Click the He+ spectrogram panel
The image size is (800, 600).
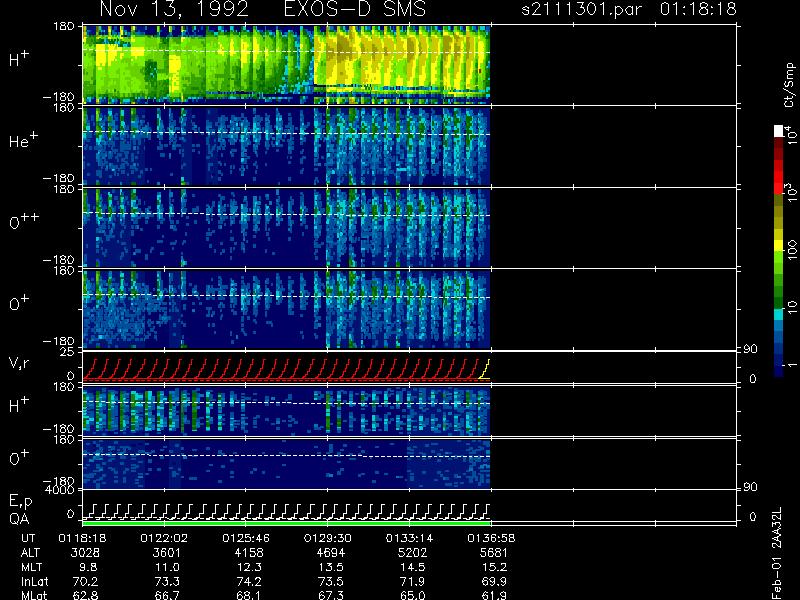coord(286,146)
